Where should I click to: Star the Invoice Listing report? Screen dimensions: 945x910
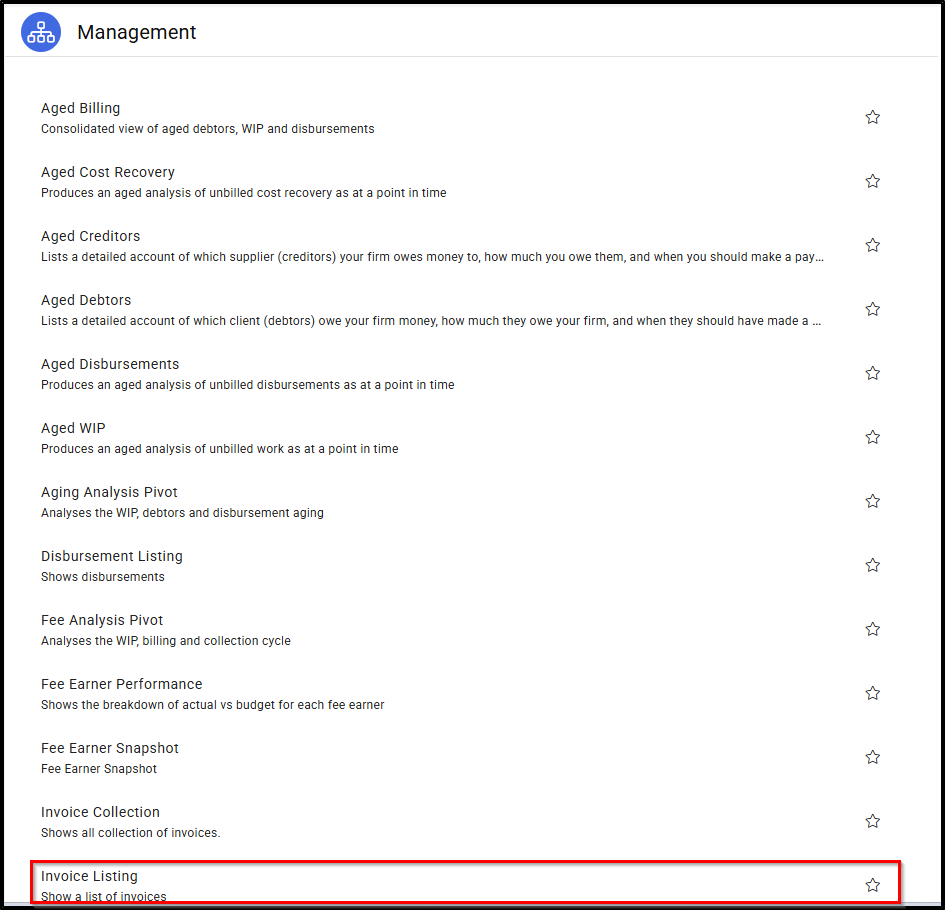[872, 885]
